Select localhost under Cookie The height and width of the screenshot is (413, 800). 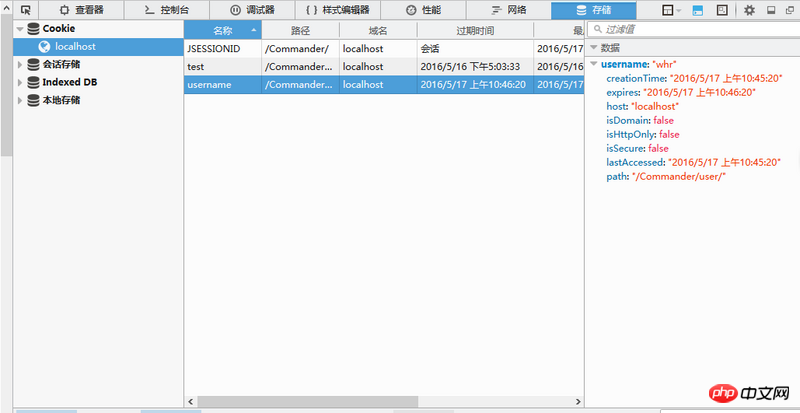[98, 46]
